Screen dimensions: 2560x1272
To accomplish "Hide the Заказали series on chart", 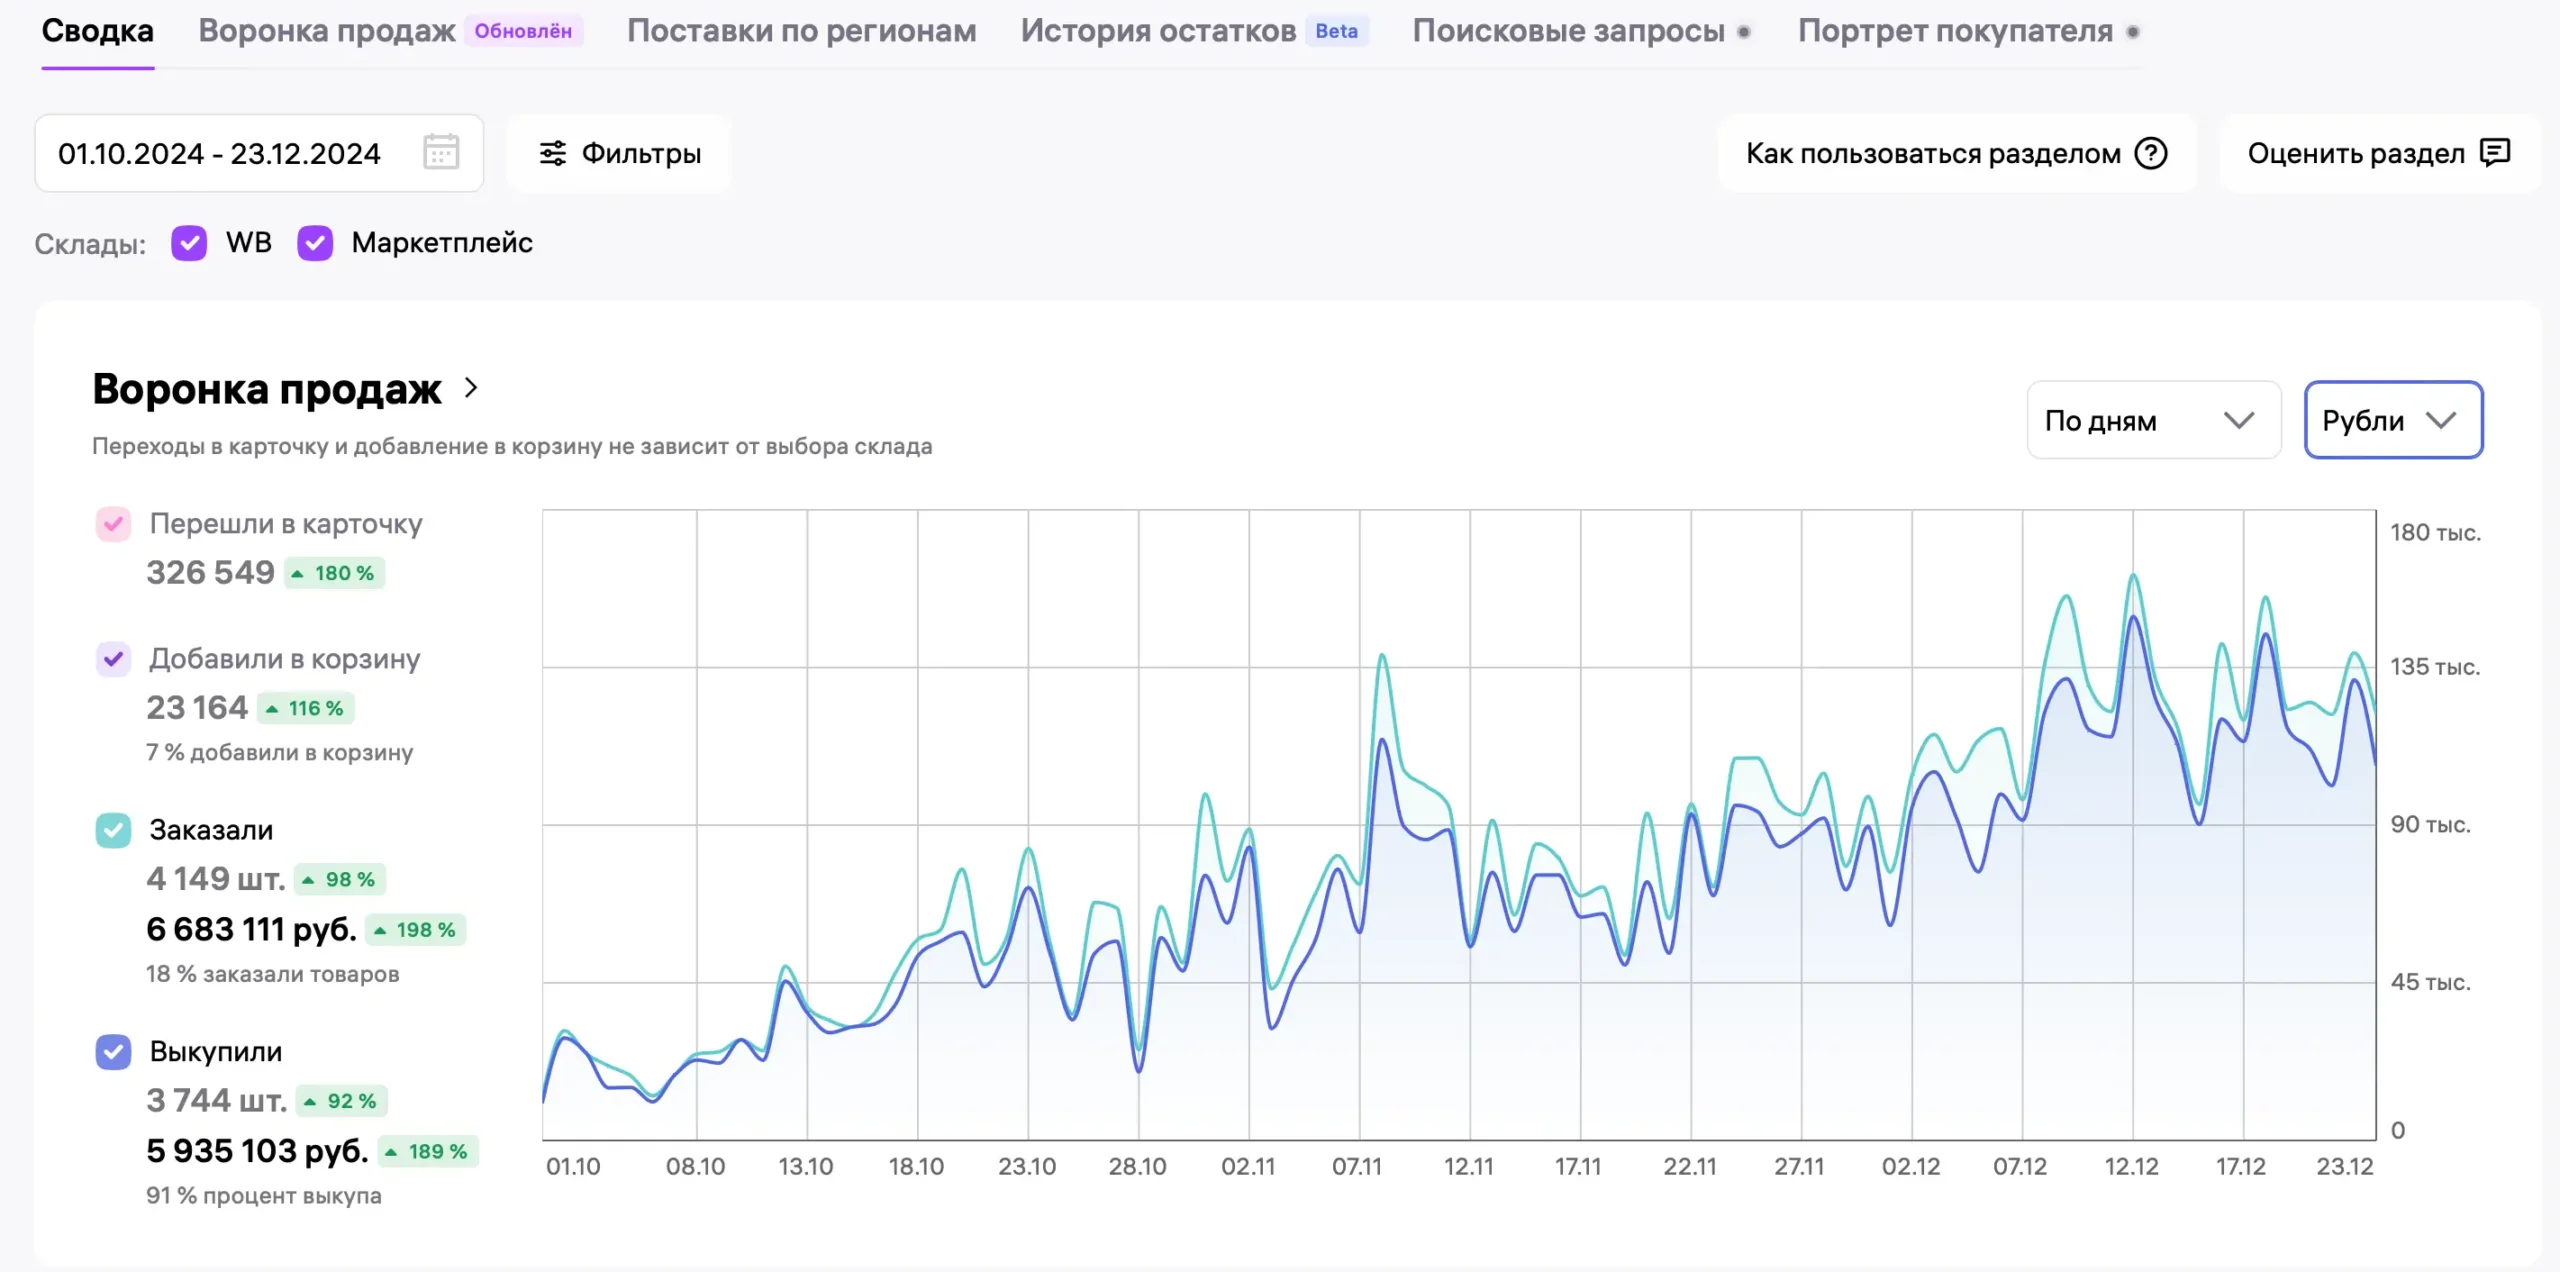I will pyautogui.click(x=113, y=830).
